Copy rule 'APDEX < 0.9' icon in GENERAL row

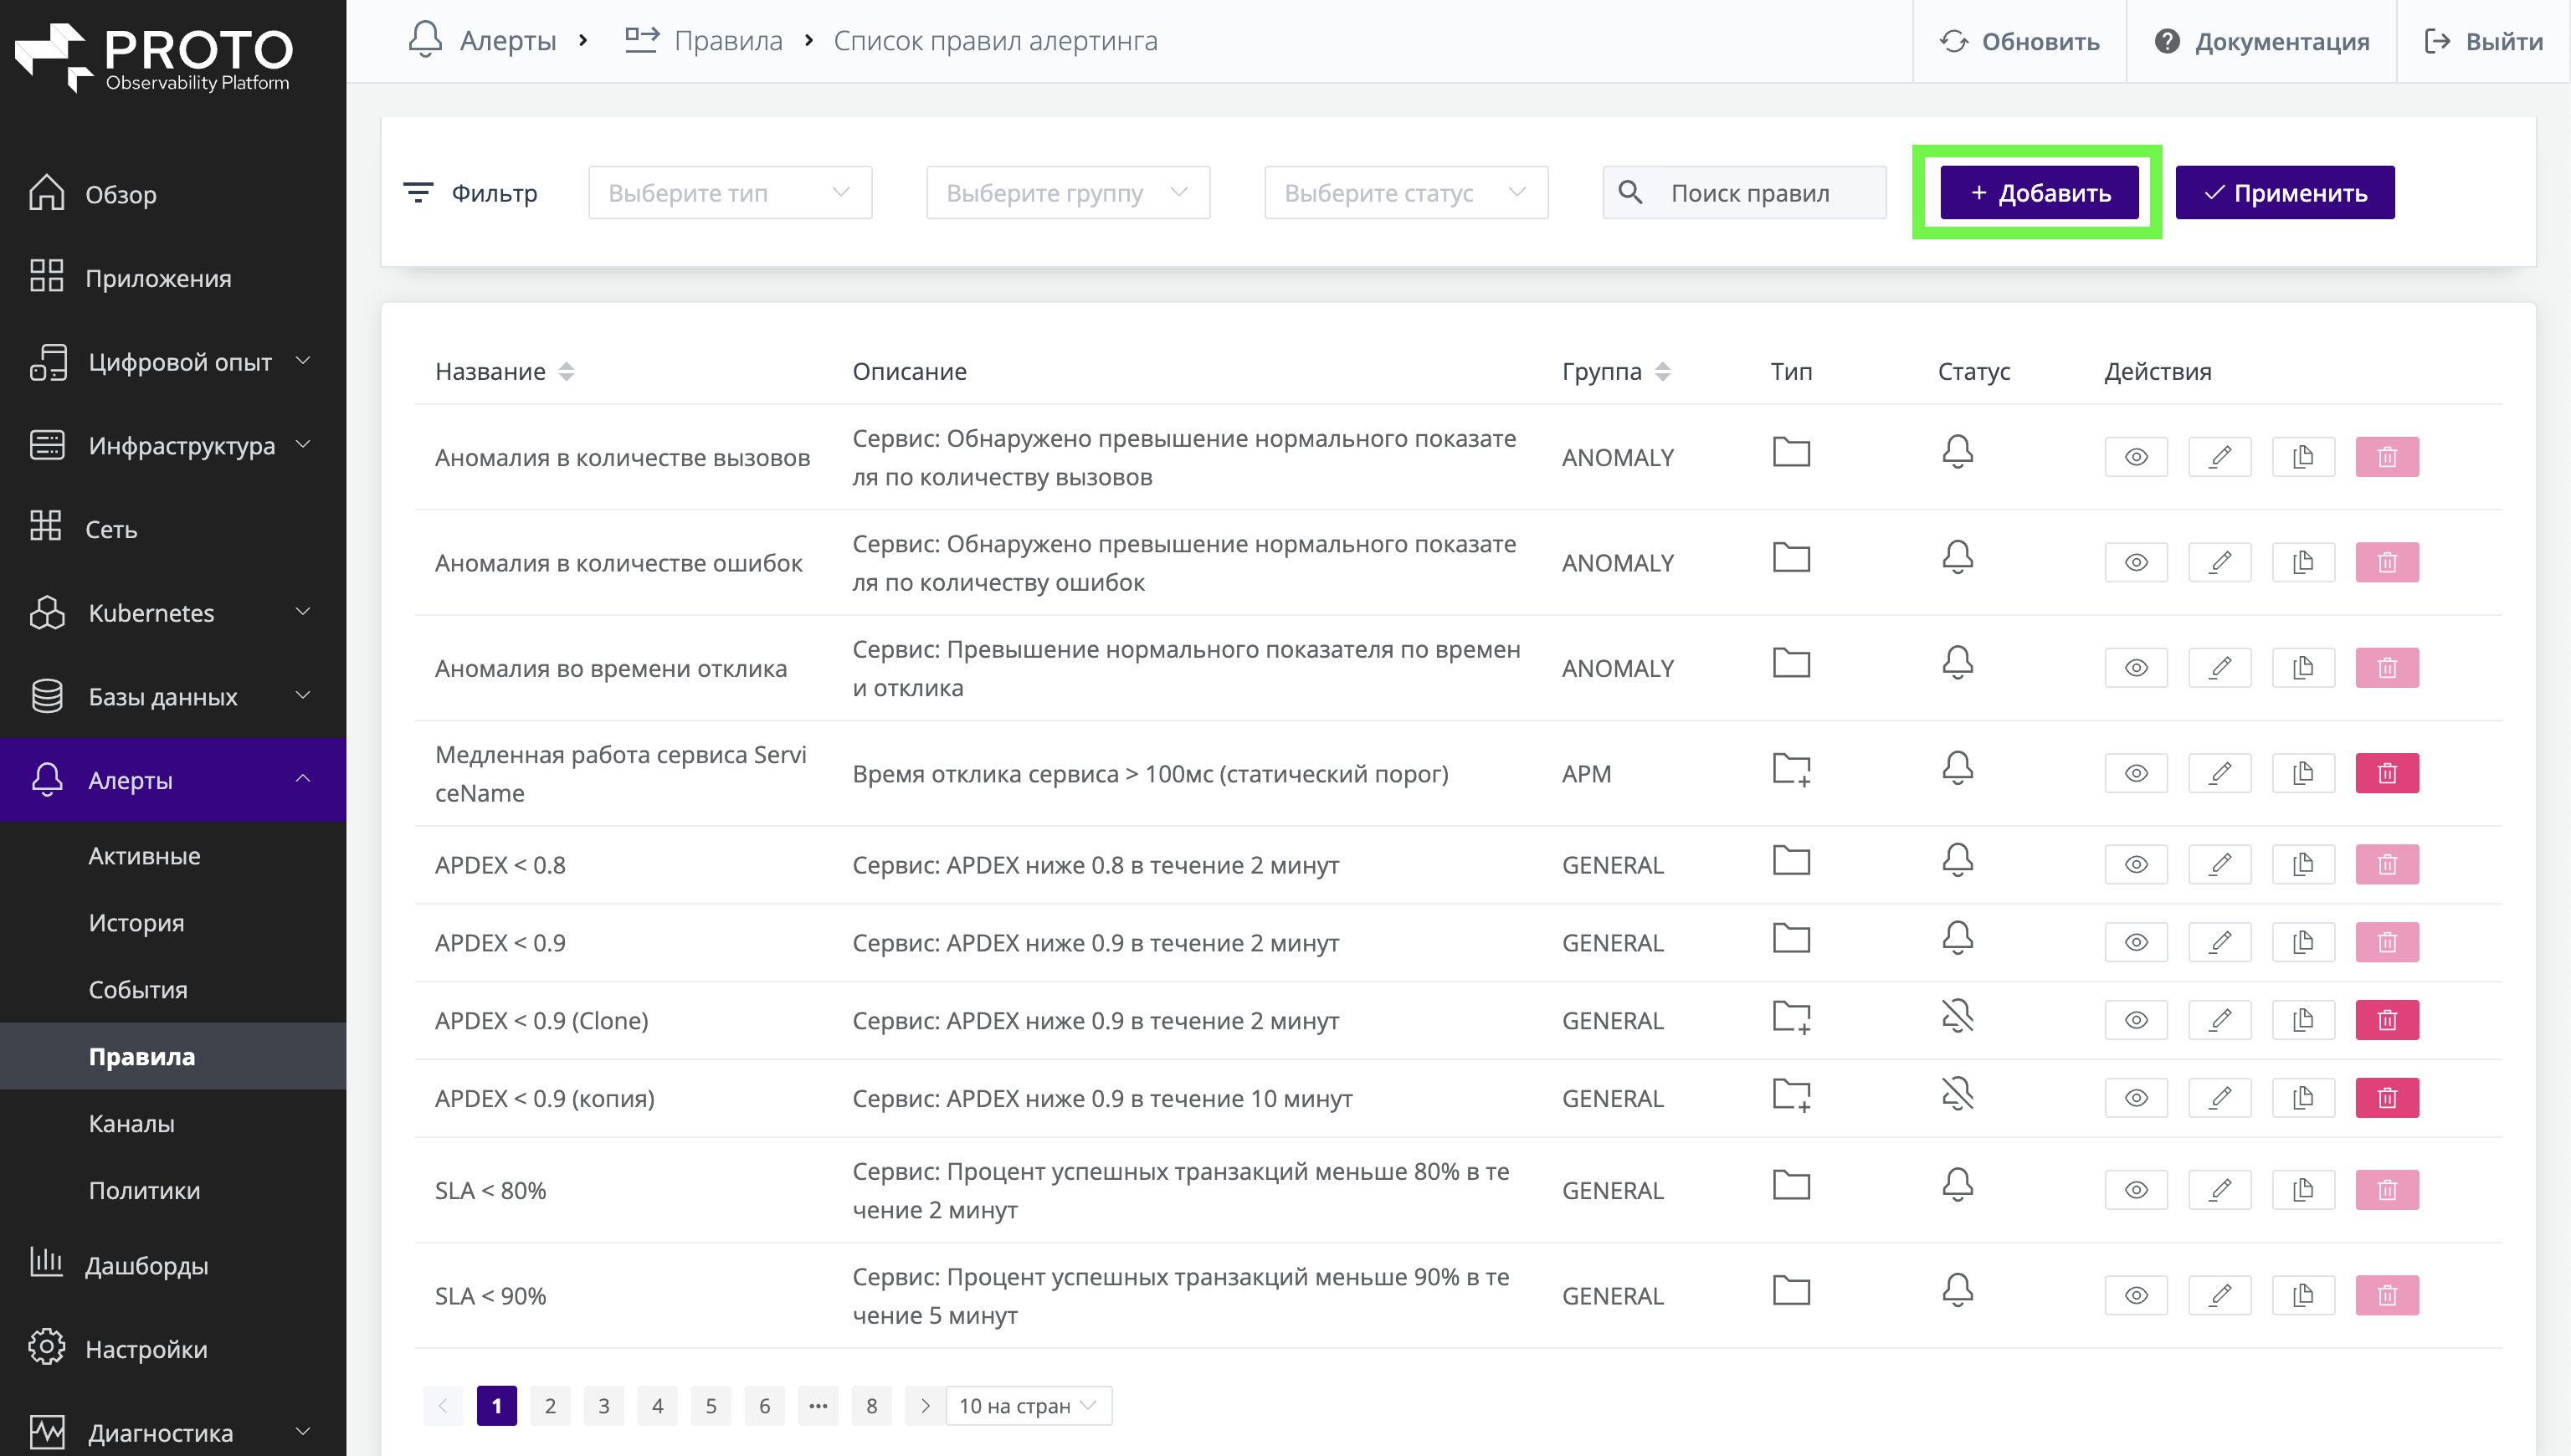(2303, 942)
